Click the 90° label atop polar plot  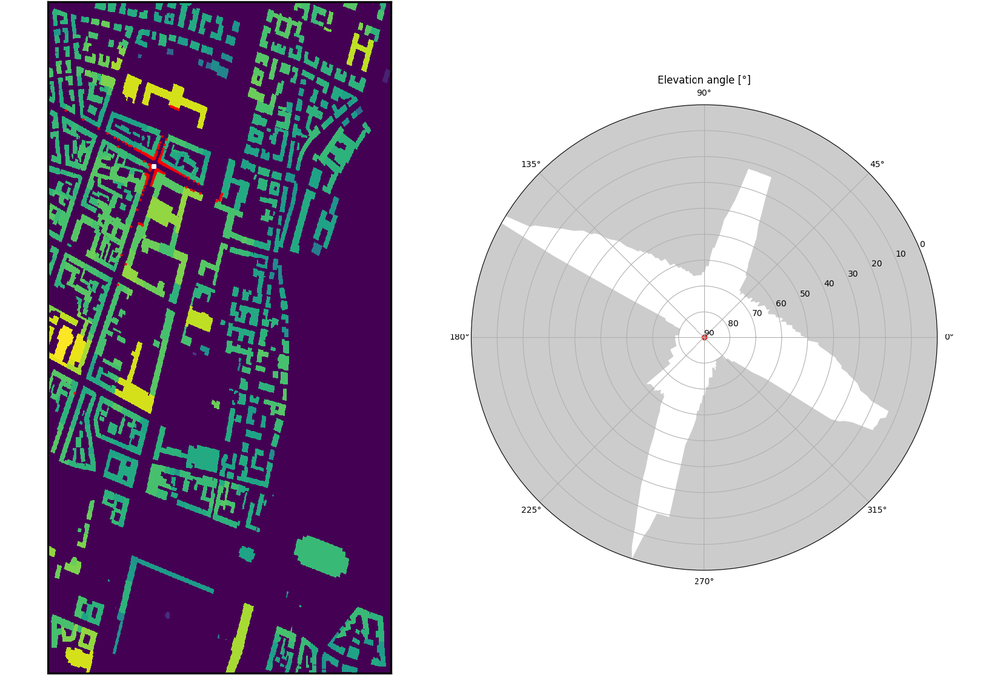click(x=703, y=93)
